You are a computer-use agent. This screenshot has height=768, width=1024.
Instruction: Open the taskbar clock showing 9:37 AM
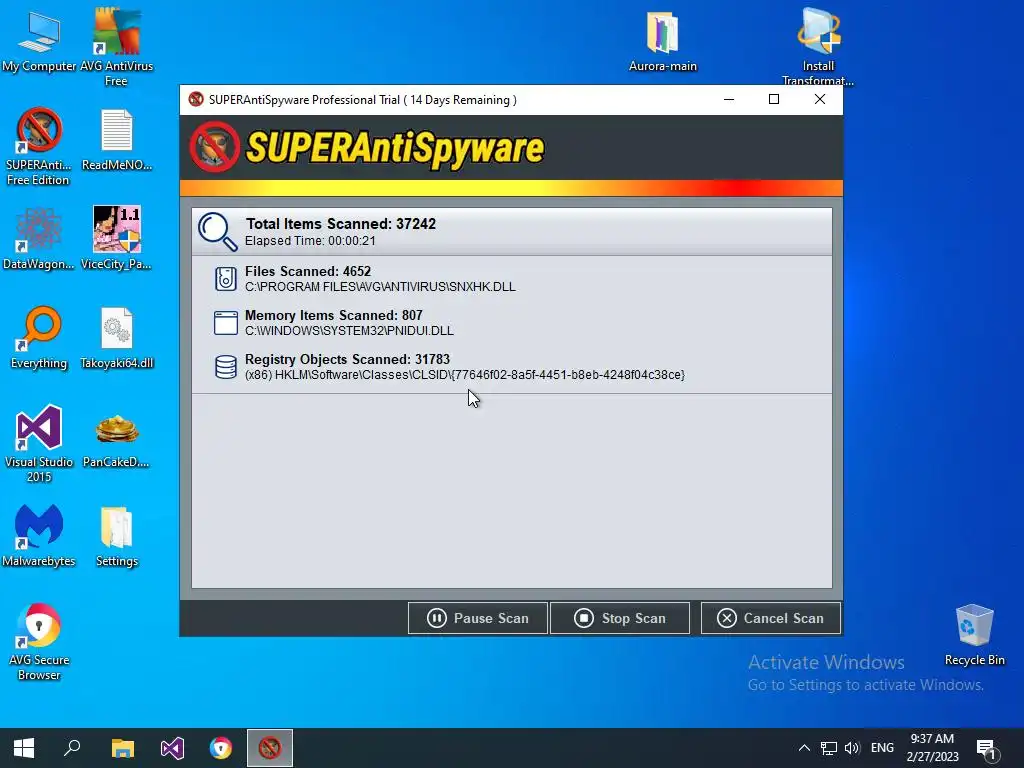pyautogui.click(x=933, y=748)
